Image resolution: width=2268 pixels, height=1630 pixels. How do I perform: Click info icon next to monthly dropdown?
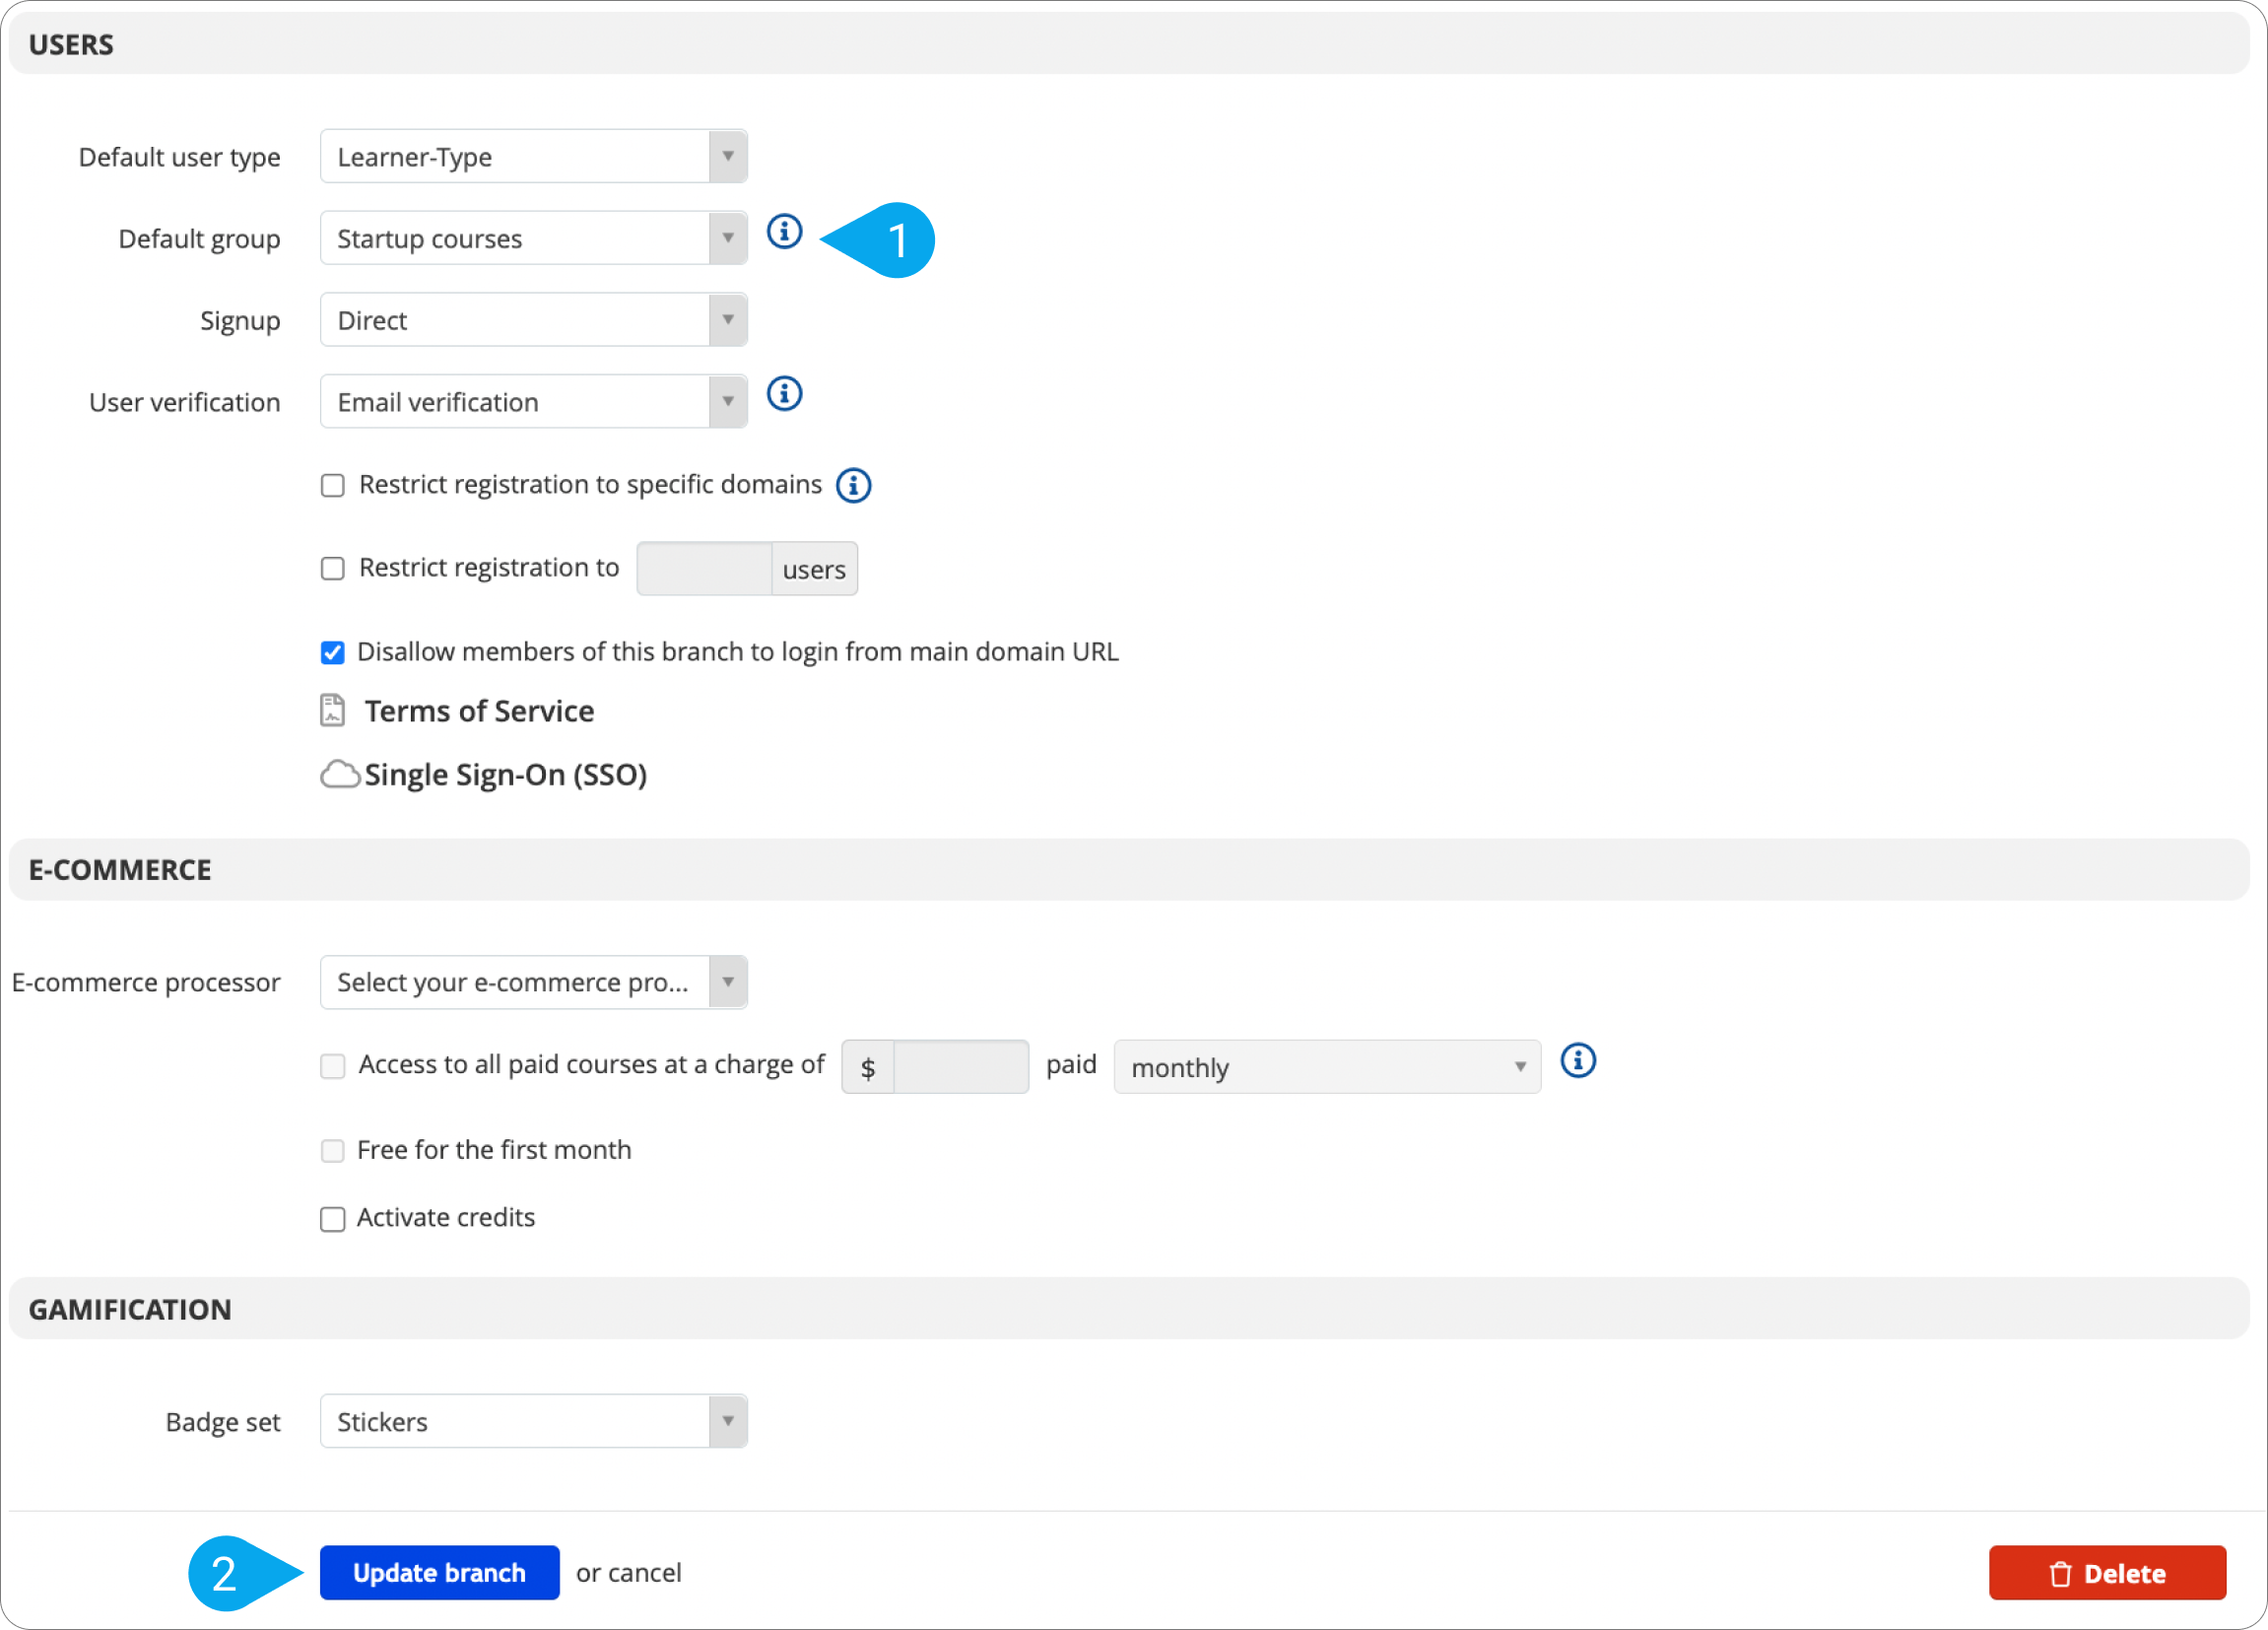click(x=1578, y=1061)
